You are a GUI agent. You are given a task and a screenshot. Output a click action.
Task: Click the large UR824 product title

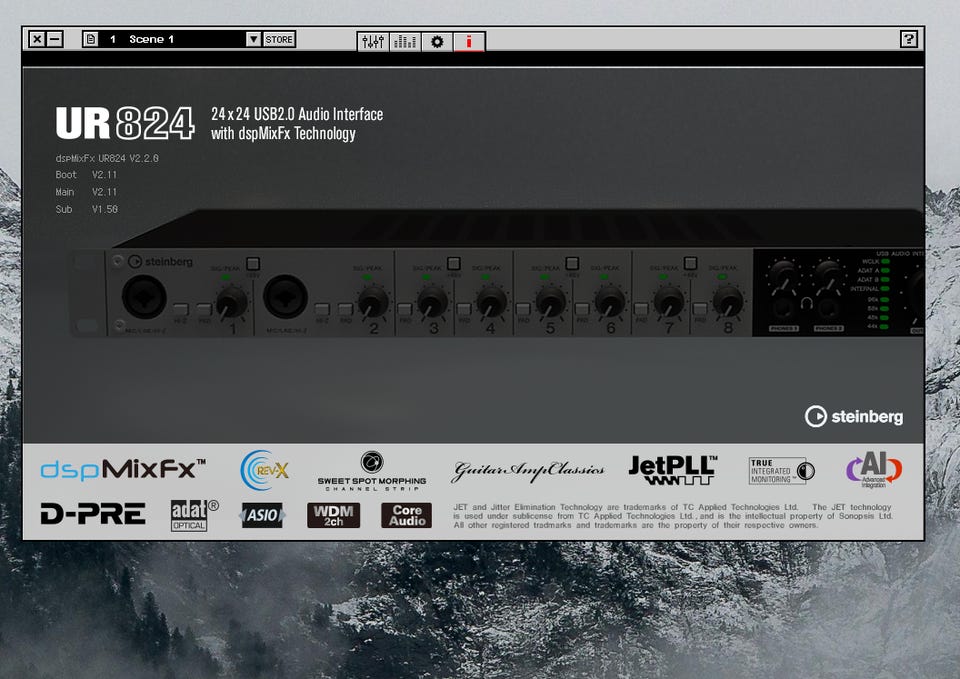(x=125, y=122)
